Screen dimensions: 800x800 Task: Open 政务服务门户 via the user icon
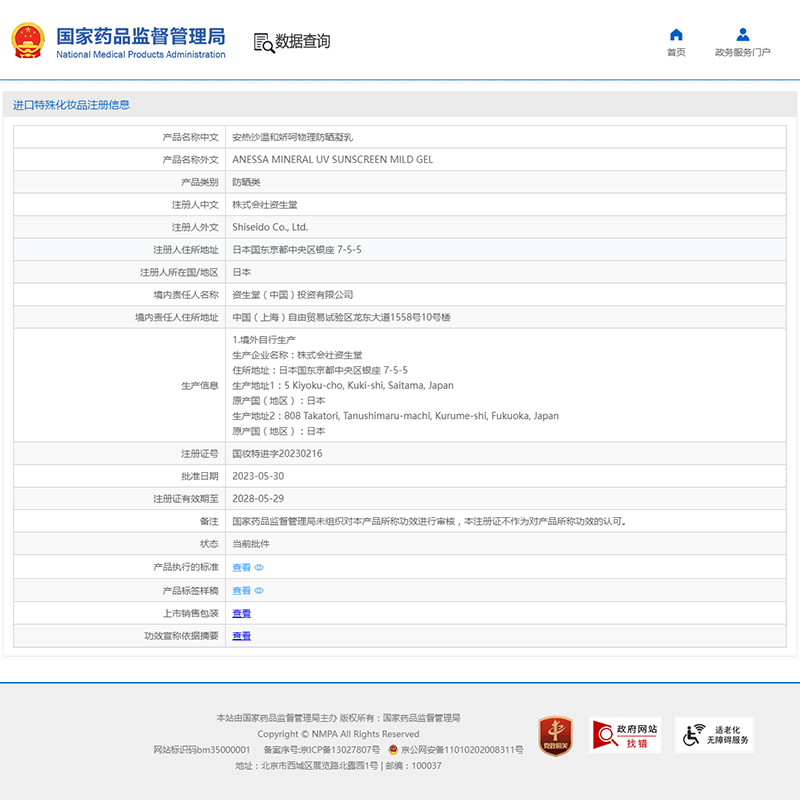pos(742,35)
